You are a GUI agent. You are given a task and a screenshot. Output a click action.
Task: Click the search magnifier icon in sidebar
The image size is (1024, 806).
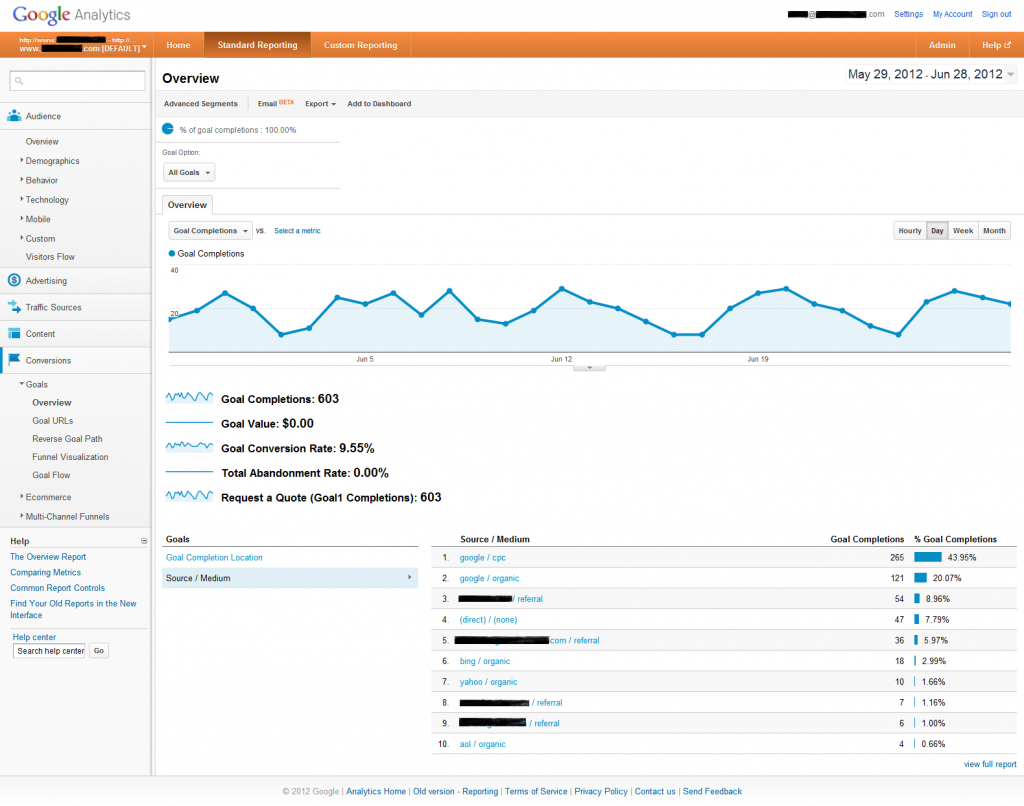click(x=19, y=81)
